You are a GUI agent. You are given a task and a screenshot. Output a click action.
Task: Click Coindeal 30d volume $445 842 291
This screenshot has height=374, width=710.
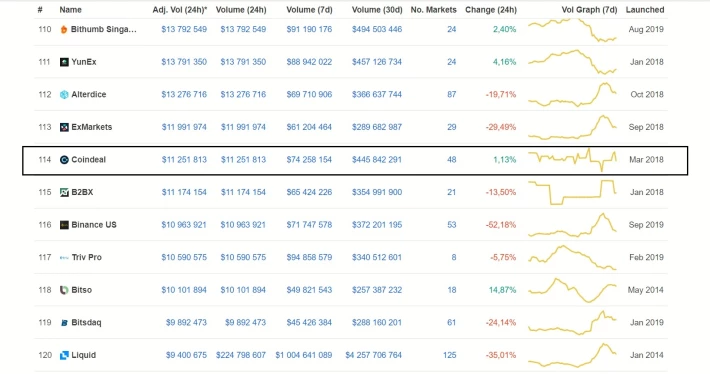pyautogui.click(x=377, y=160)
